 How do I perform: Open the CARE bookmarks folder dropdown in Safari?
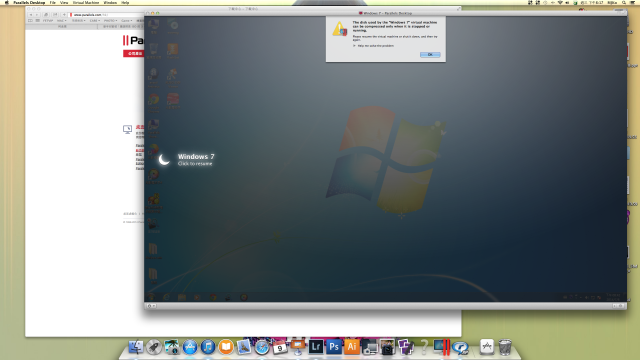click(94, 20)
